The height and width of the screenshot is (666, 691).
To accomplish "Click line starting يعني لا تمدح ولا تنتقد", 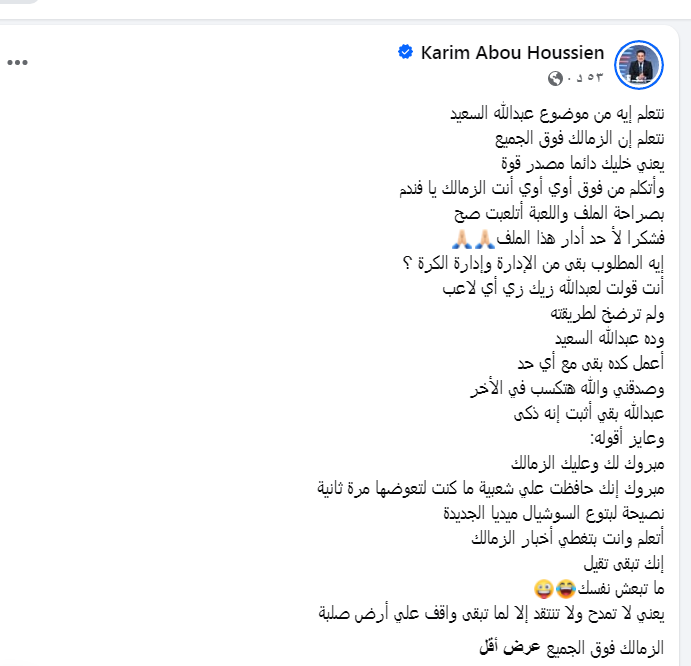I will 491,614.
